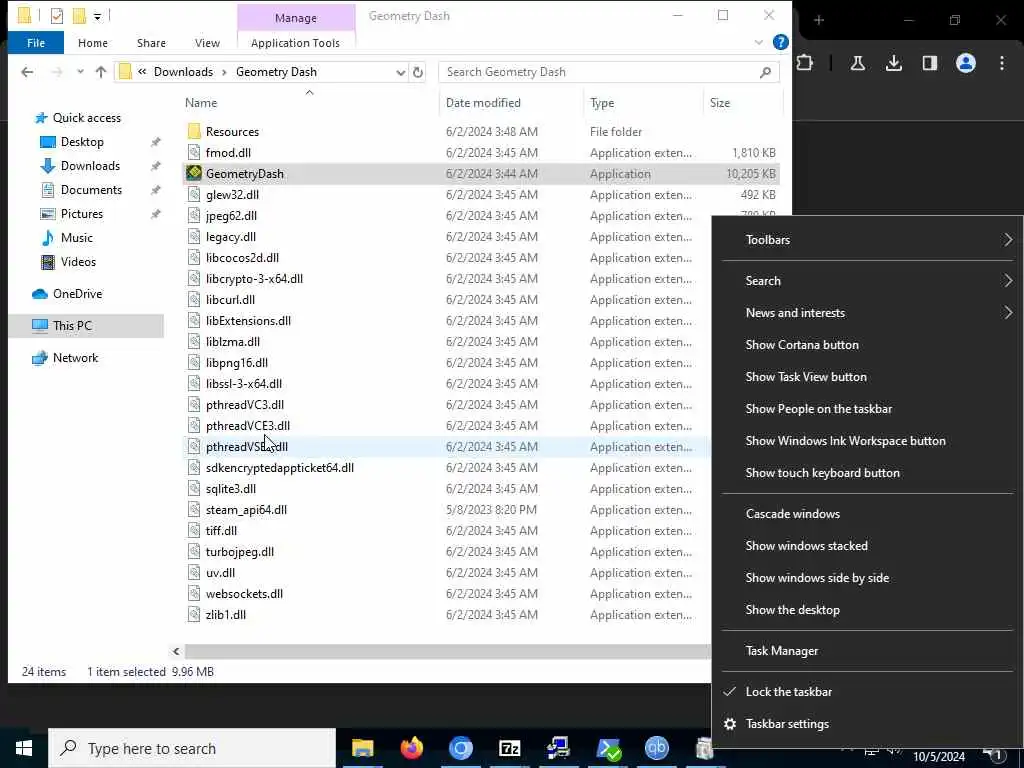This screenshot has height=768, width=1024.
Task: Launch Firefox from the taskbar
Action: (x=411, y=748)
